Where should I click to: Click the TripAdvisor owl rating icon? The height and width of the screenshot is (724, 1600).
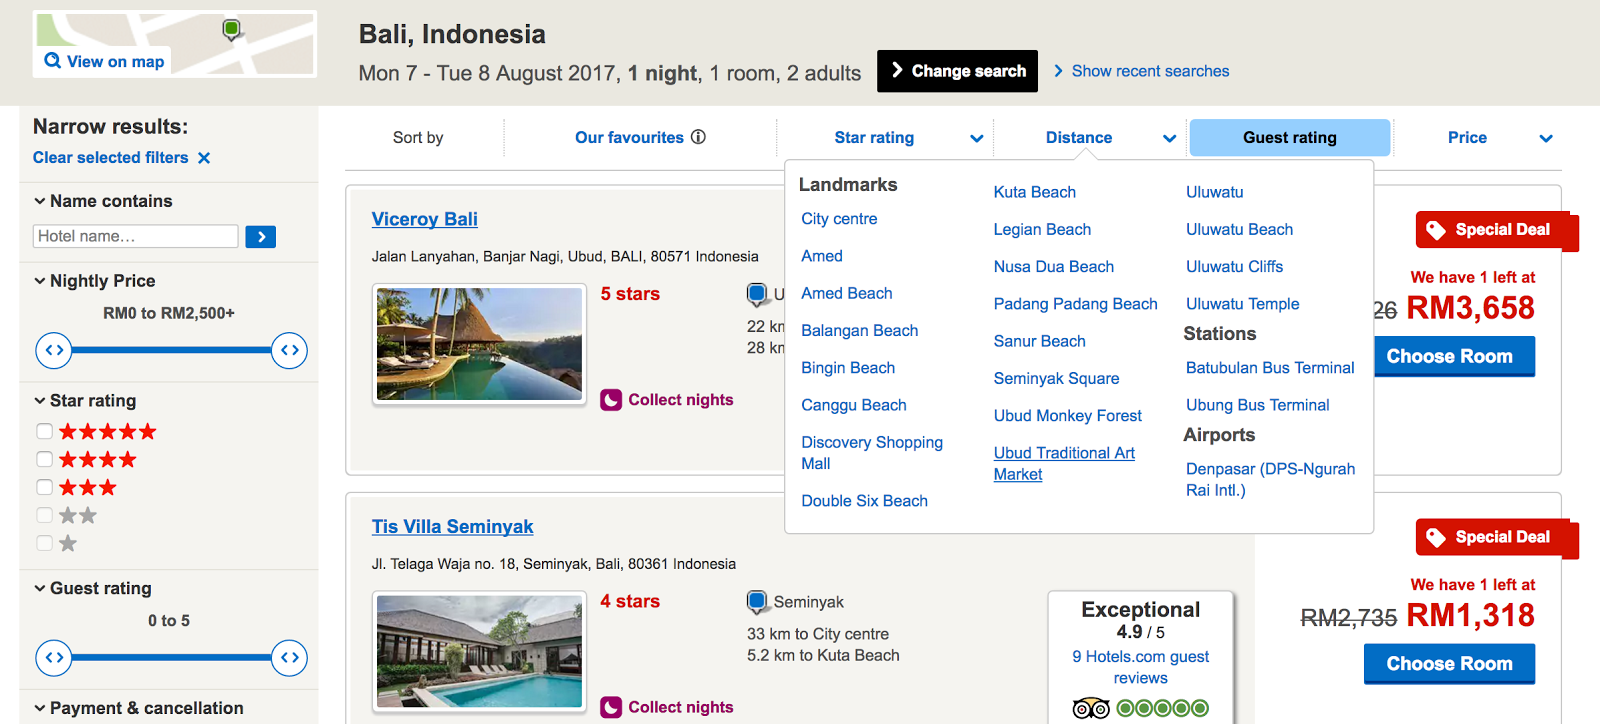coord(1090,709)
